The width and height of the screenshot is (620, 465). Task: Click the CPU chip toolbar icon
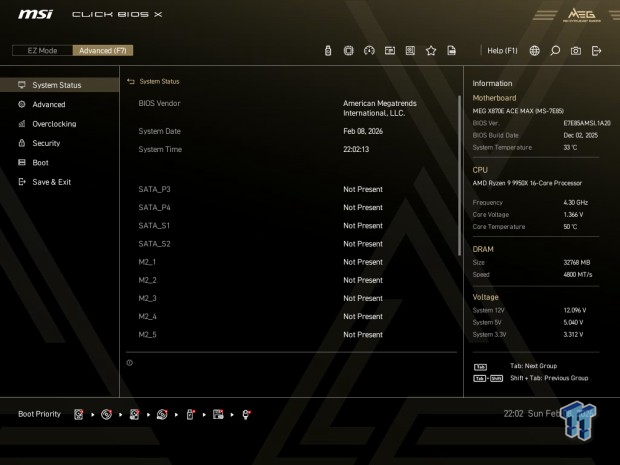pyautogui.click(x=348, y=51)
